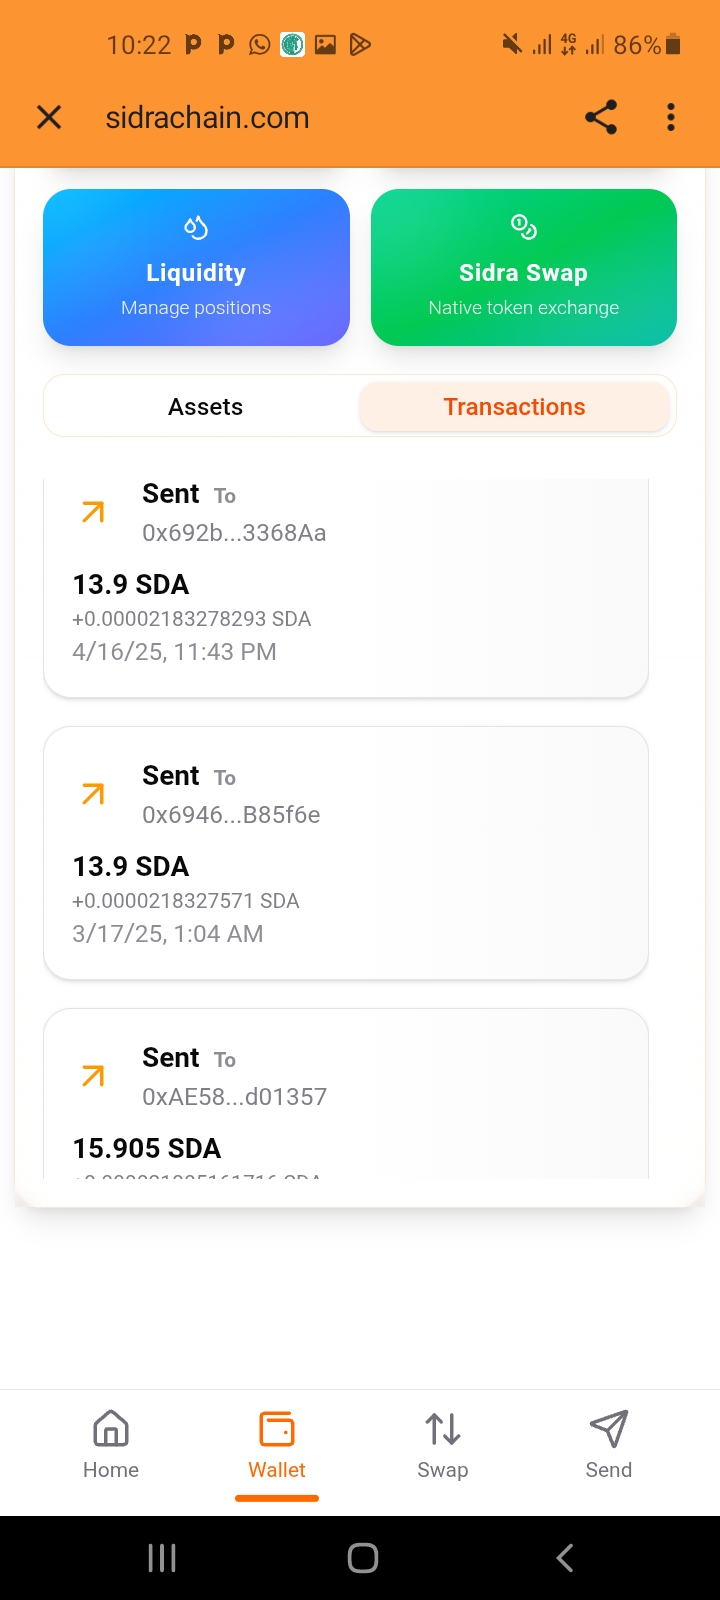Tap sent arrow icon for 0x6946 transaction
The image size is (720, 1600).
click(93, 795)
